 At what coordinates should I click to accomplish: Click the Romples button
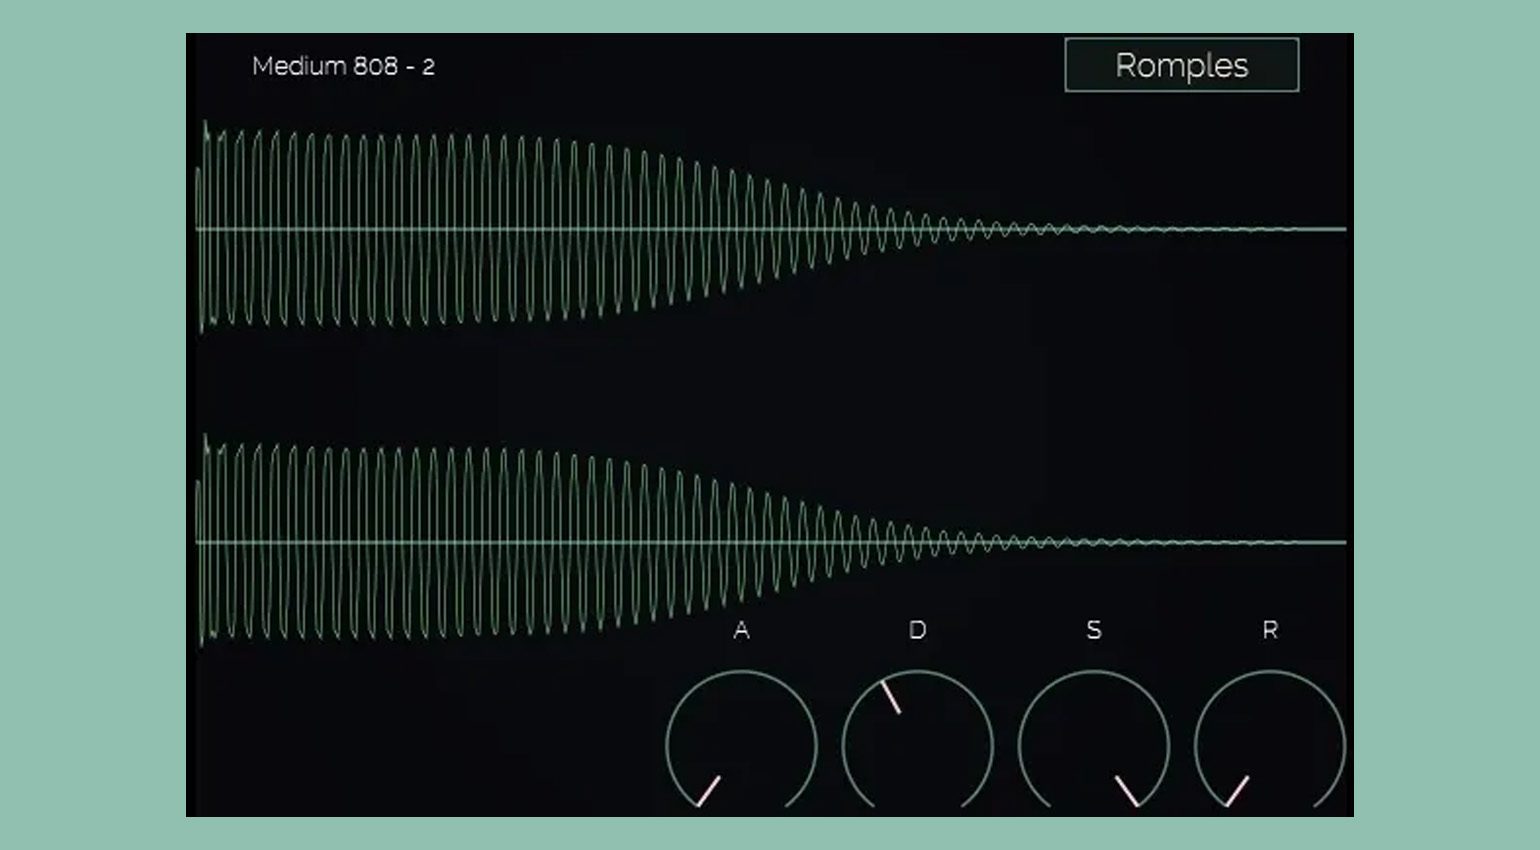(1181, 65)
